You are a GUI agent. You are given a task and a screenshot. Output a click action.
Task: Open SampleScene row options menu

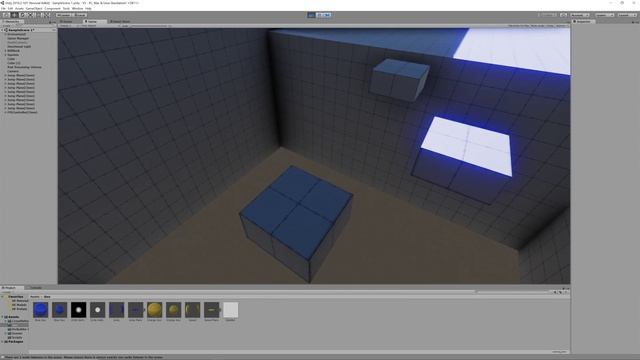pos(53,30)
